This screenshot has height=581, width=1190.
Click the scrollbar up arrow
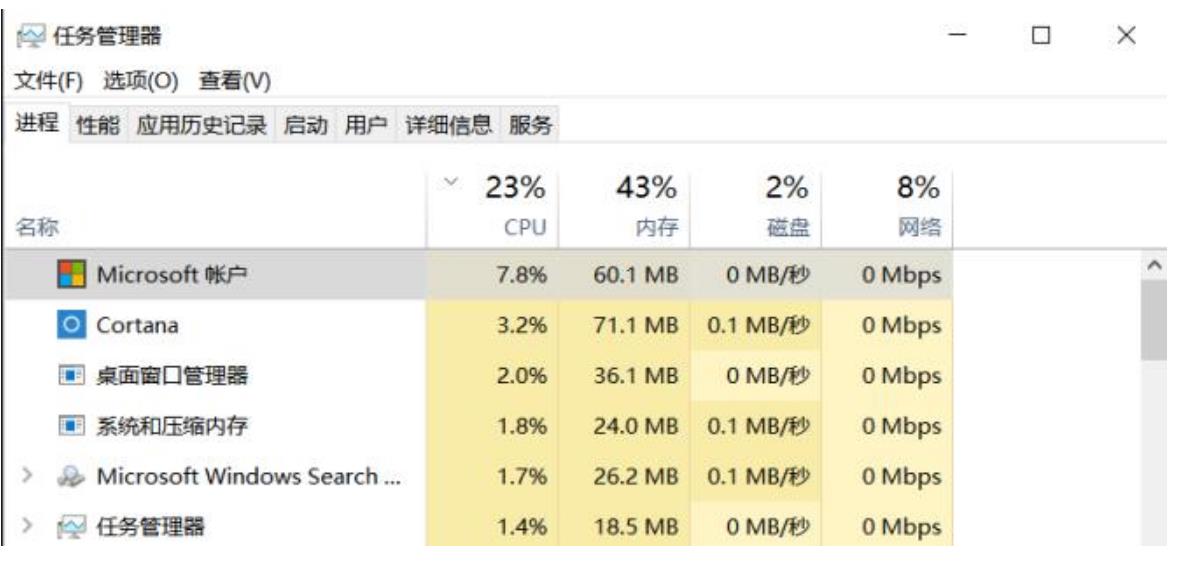point(1154,265)
